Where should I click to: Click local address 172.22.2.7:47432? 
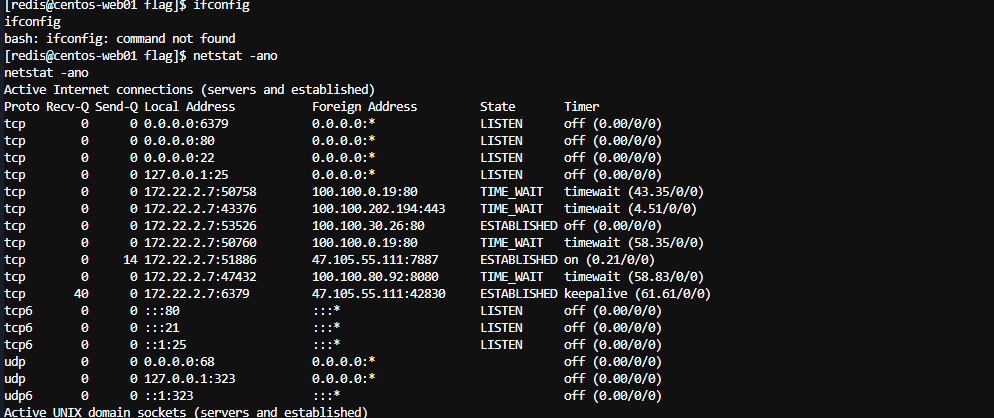tap(200, 277)
